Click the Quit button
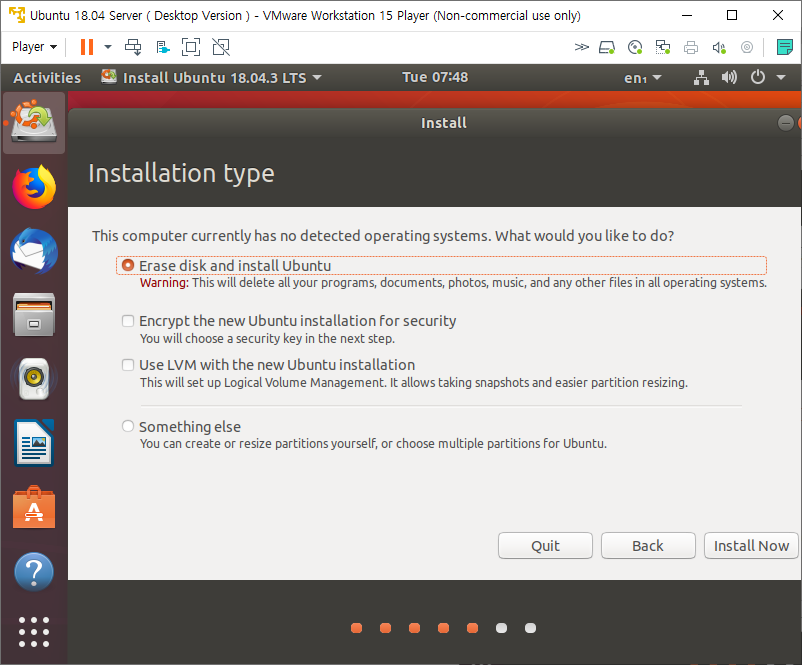 click(x=545, y=546)
